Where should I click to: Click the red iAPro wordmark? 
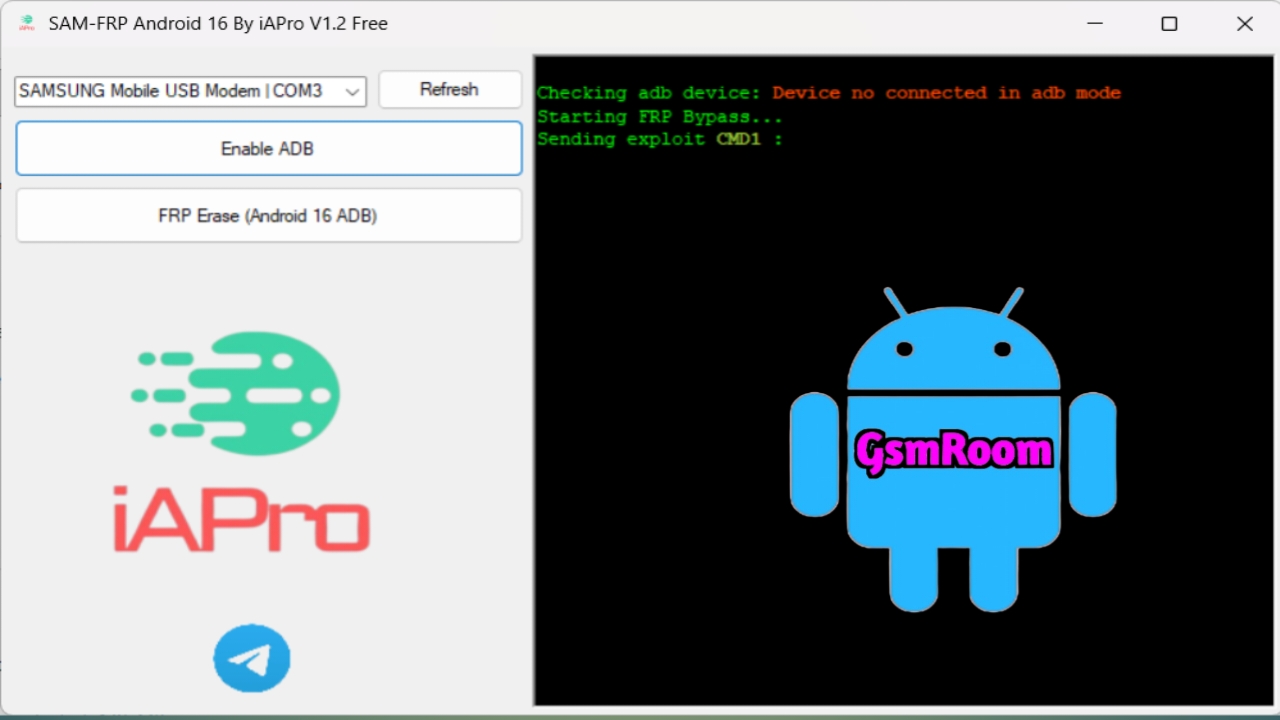point(241,519)
